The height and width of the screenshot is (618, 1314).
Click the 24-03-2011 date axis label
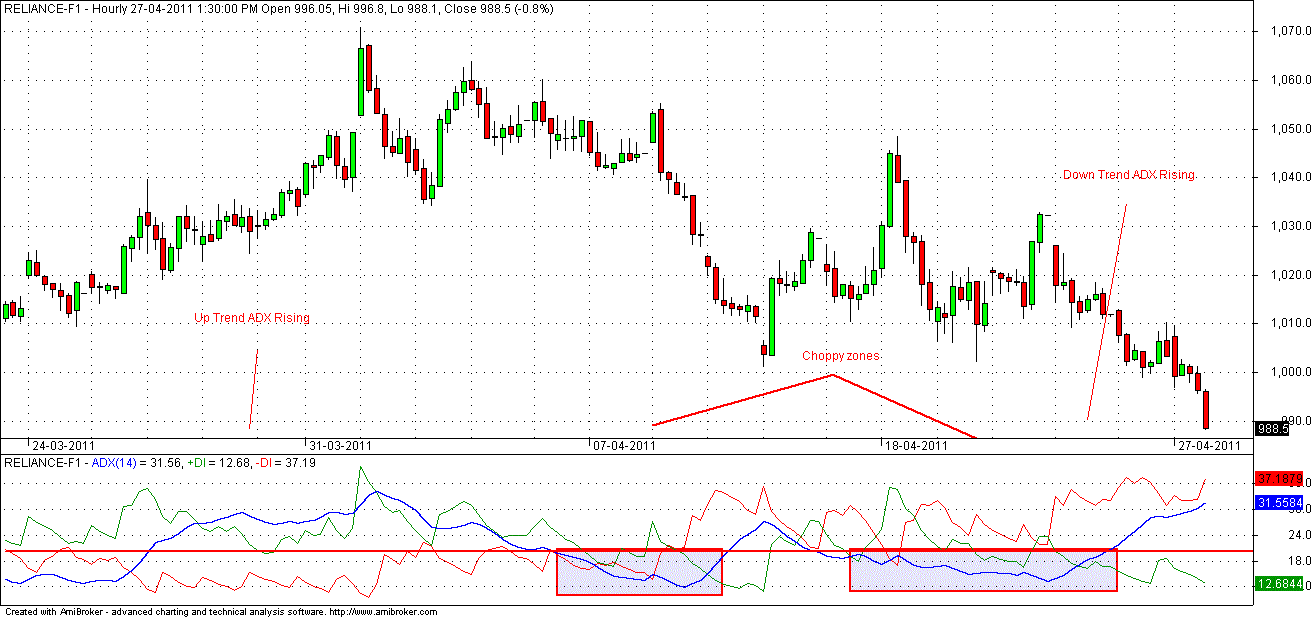63,446
